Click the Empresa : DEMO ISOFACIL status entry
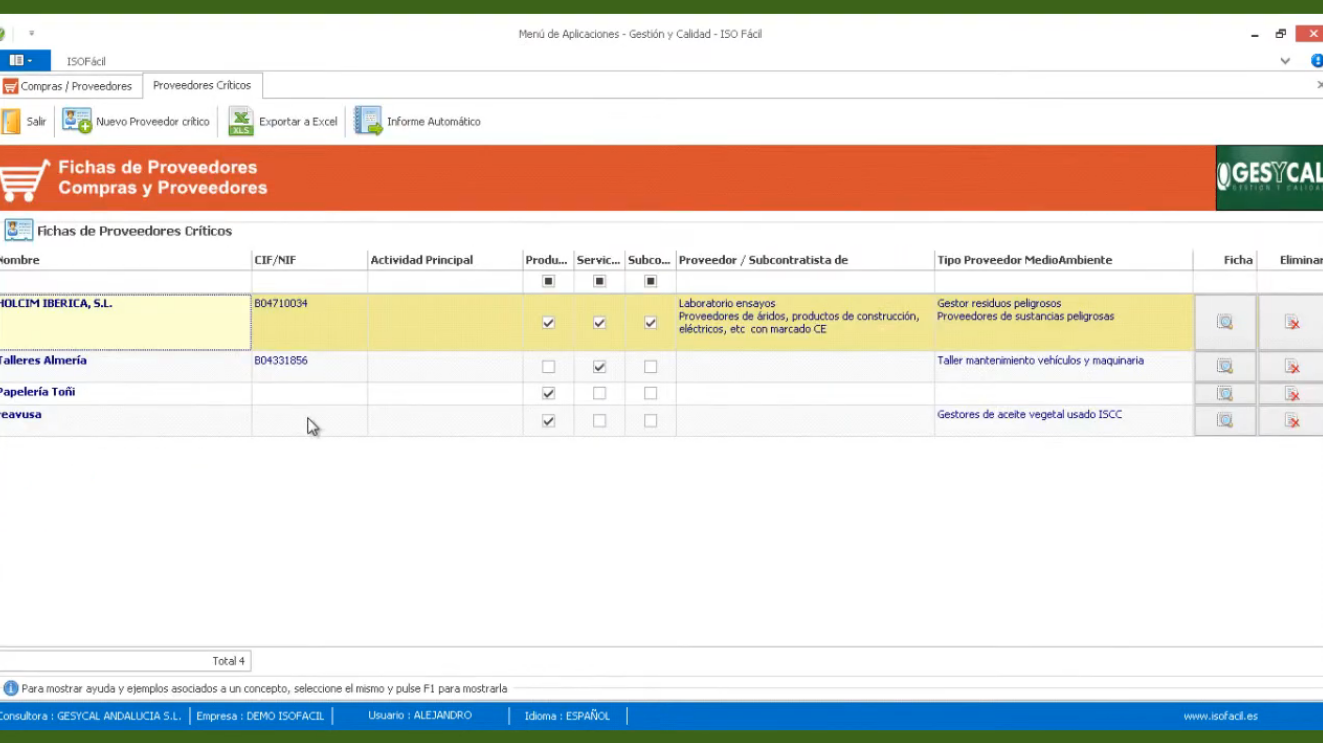 (x=260, y=716)
